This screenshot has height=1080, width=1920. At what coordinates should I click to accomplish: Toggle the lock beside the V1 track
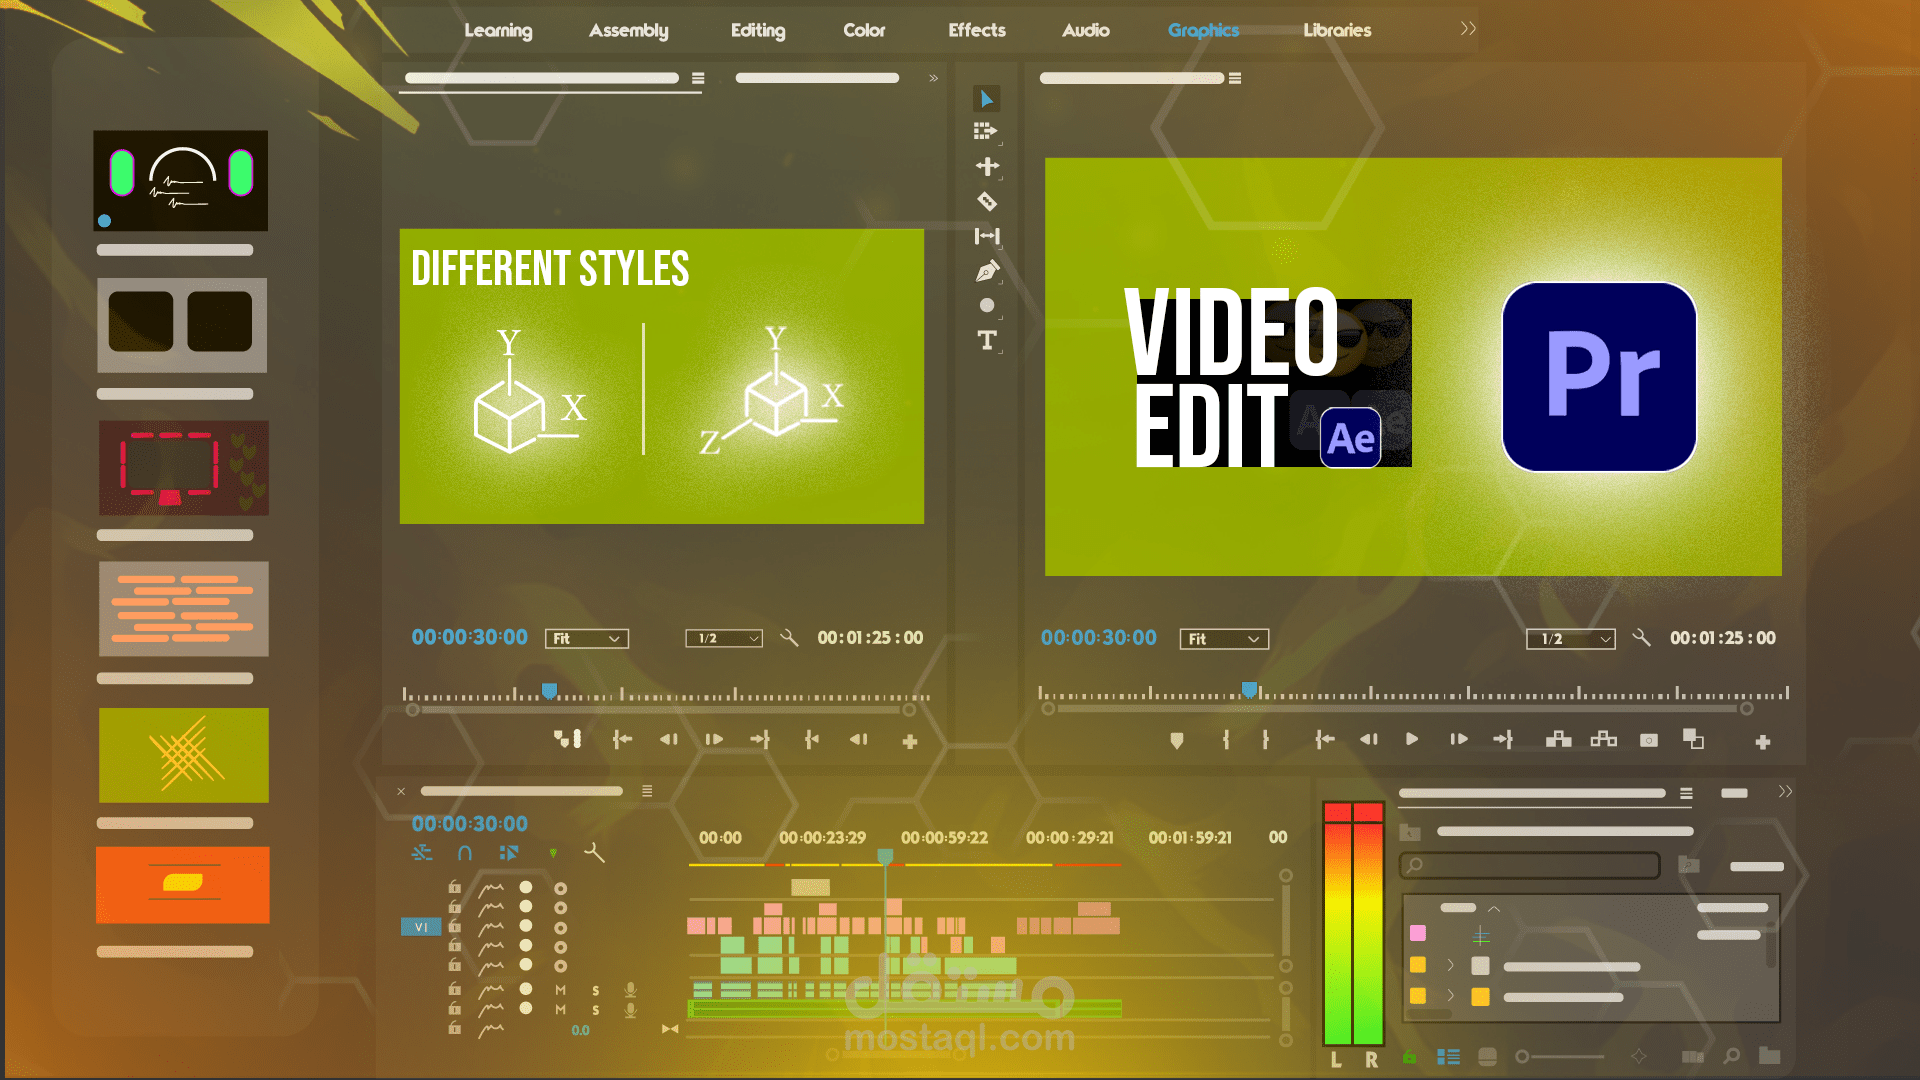[x=455, y=926]
